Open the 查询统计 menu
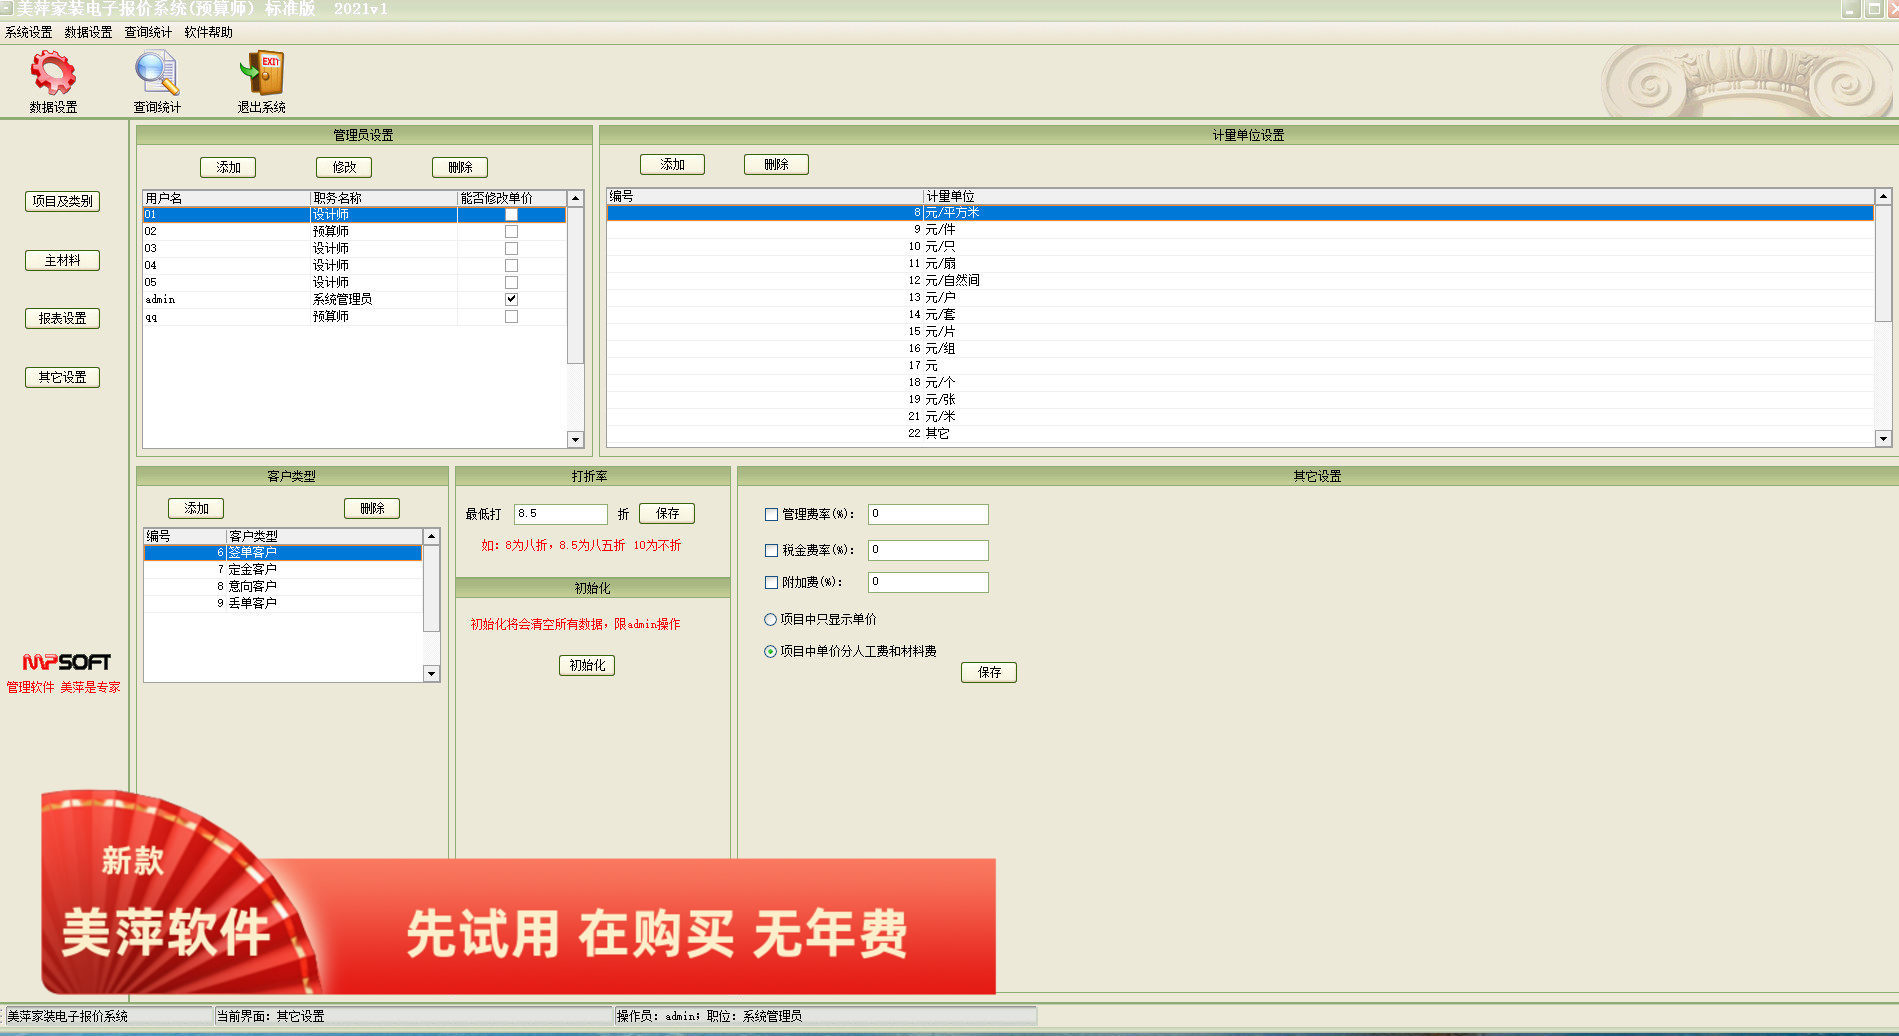Screen dimensions: 1899x1036 coord(148,32)
